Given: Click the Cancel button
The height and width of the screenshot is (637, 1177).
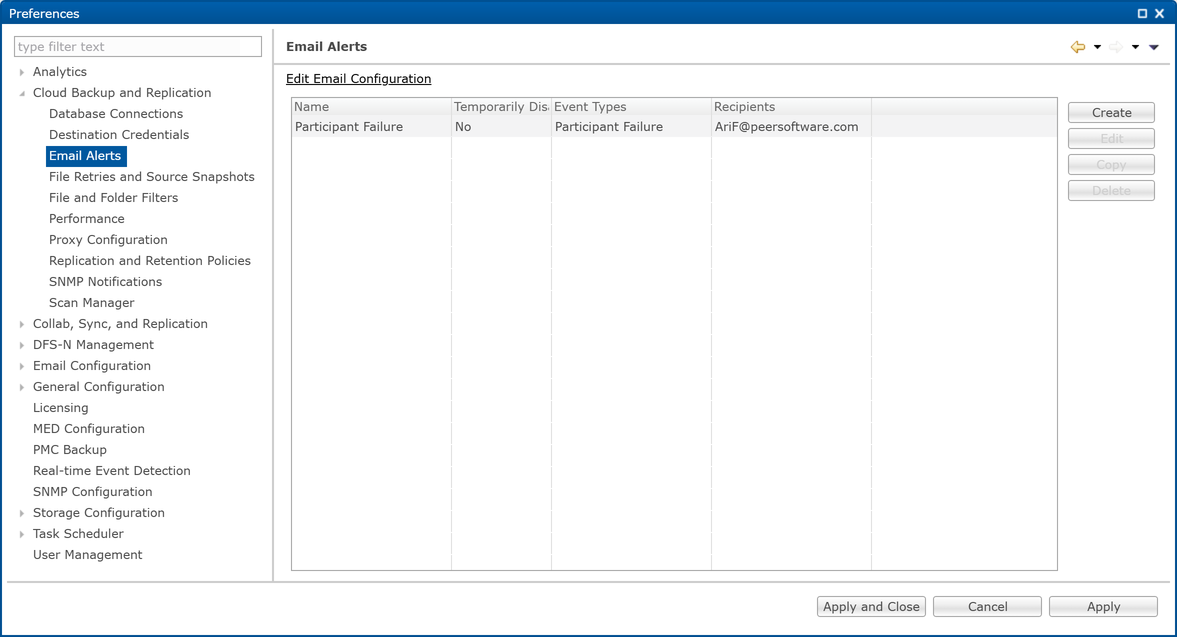Looking at the screenshot, I should point(987,606).
